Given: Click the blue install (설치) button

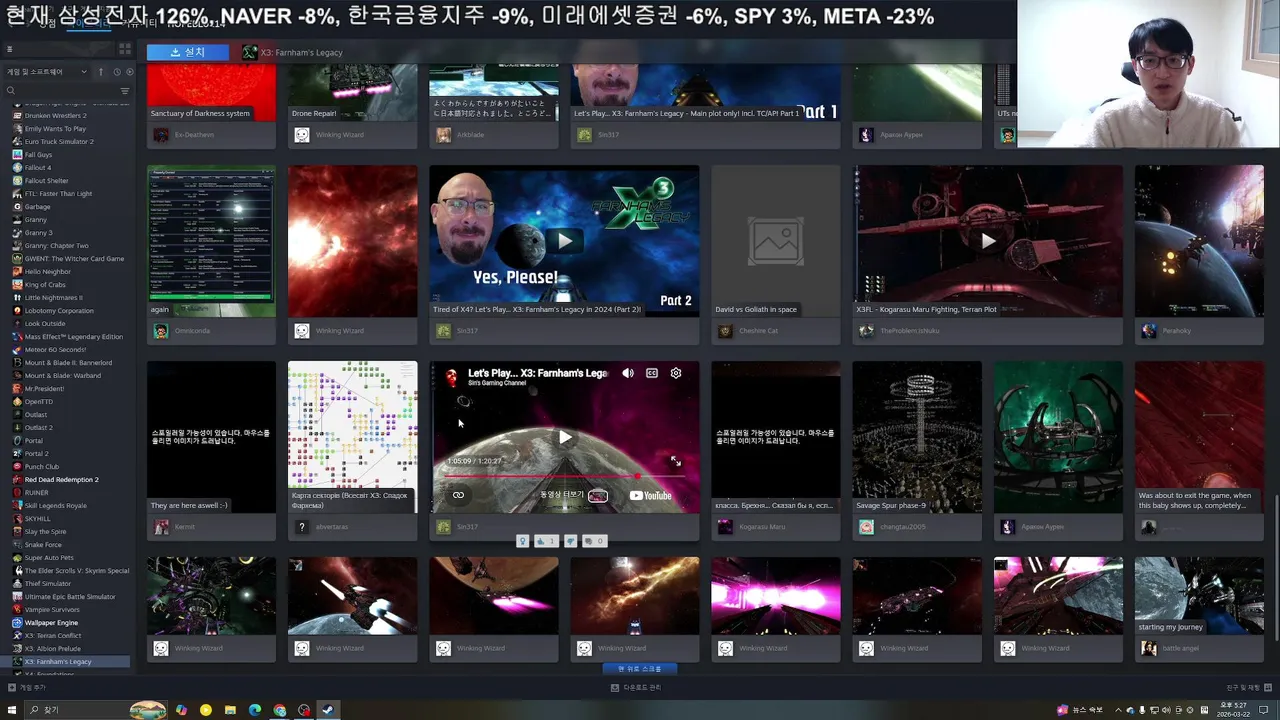Looking at the screenshot, I should (x=187, y=52).
